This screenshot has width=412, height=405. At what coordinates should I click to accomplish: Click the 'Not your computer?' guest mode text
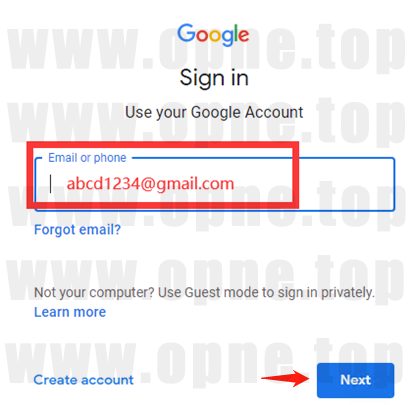(x=204, y=293)
